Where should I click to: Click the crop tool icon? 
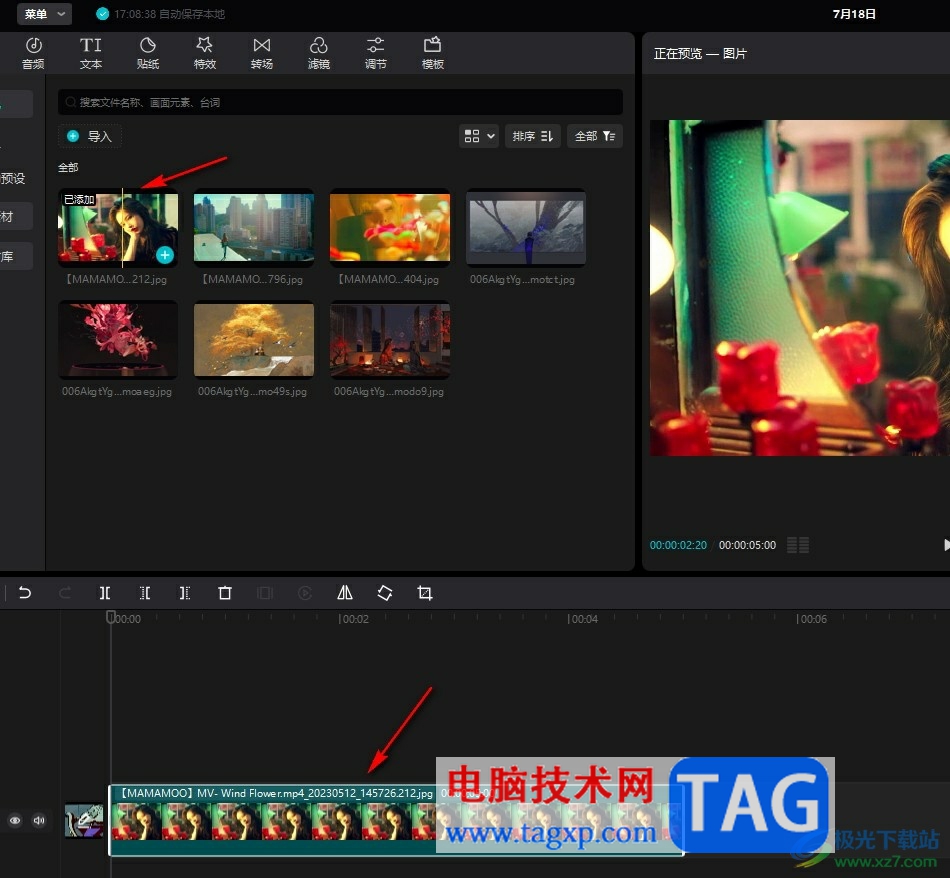click(425, 593)
